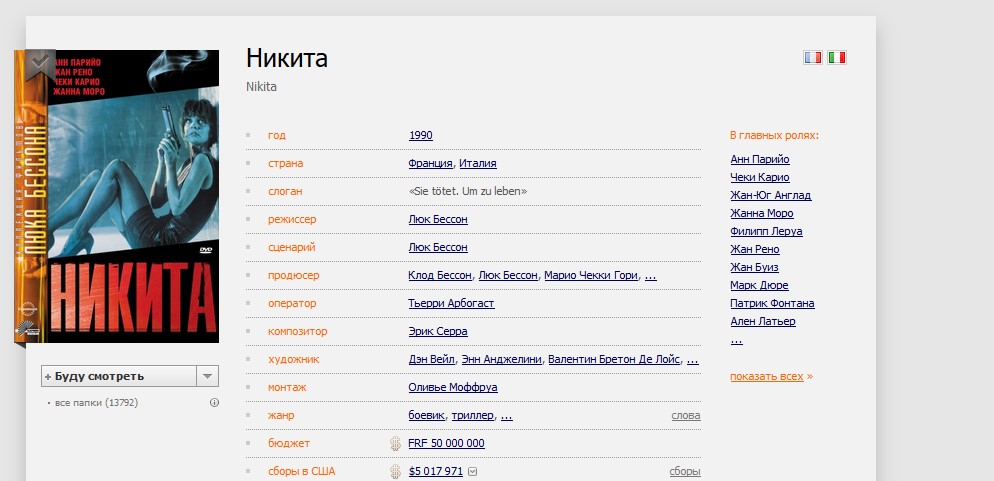Image resolution: width=994 pixels, height=481 pixels.
Task: Click показать всех to show all cast
Action: click(x=767, y=376)
